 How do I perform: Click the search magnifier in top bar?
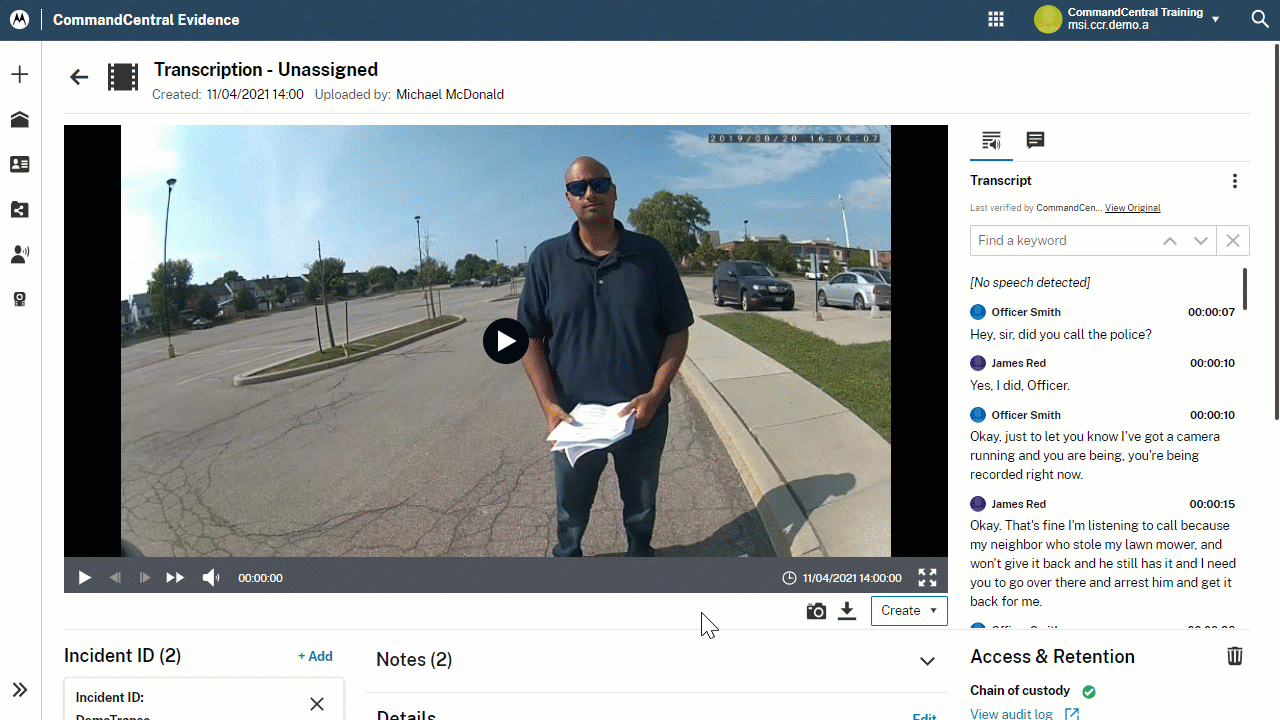pos(1260,19)
